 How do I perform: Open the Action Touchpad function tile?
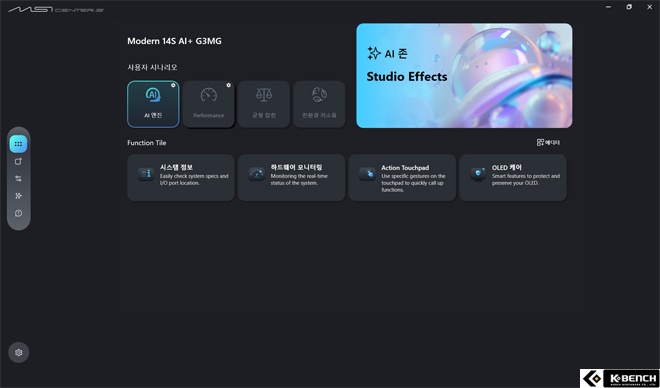[x=402, y=178]
